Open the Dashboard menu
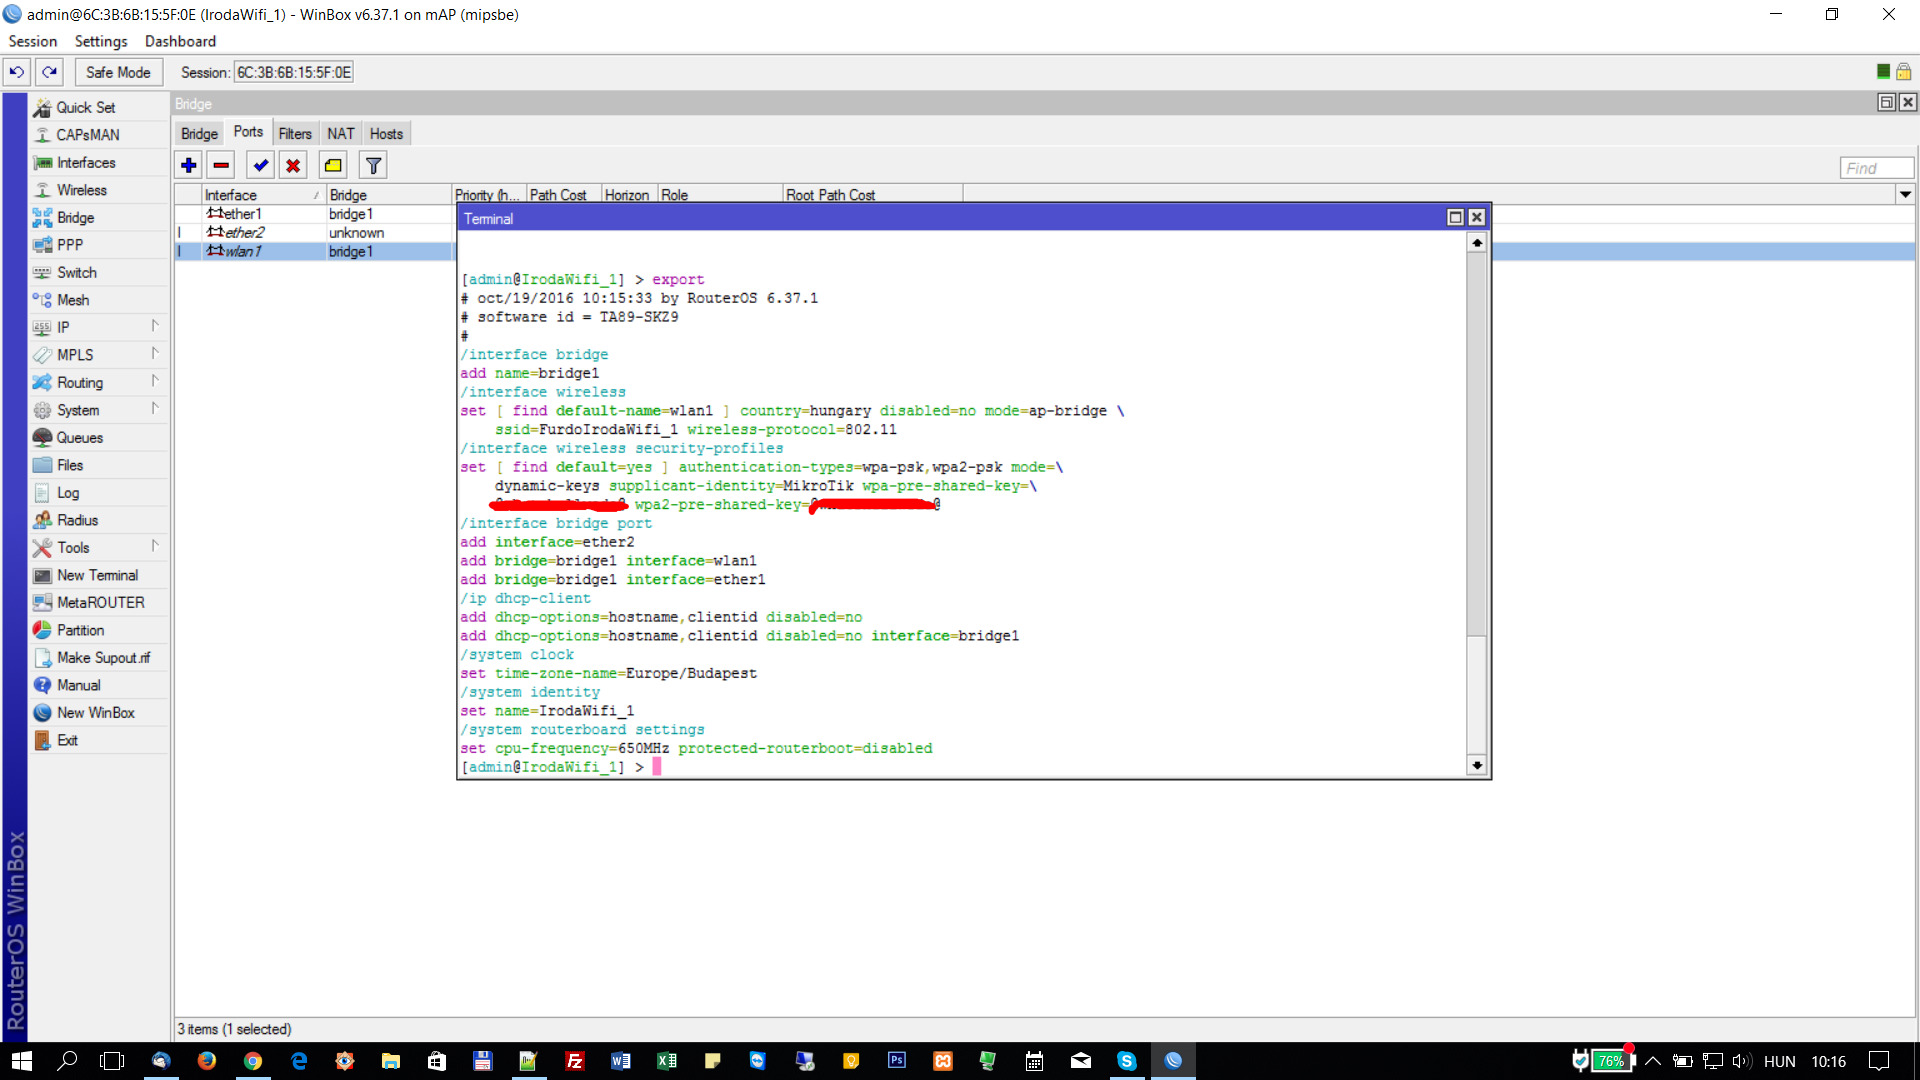Screen dimensions: 1920x1080 pyautogui.click(x=180, y=41)
